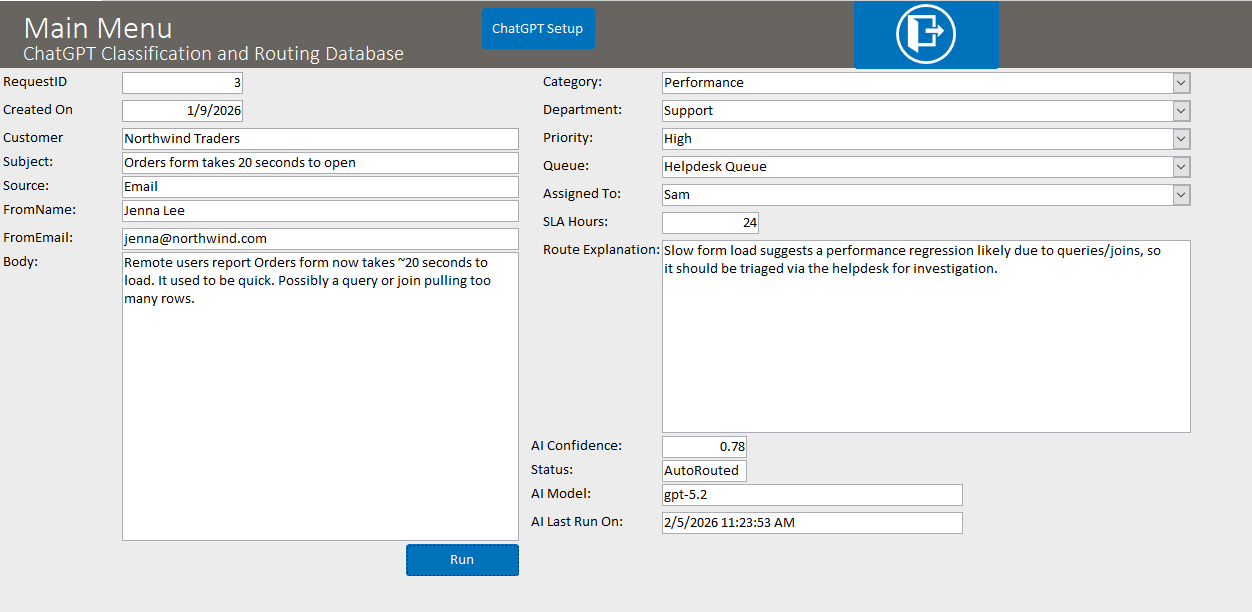
Task: Click the FromEmail address field
Action: [320, 239]
